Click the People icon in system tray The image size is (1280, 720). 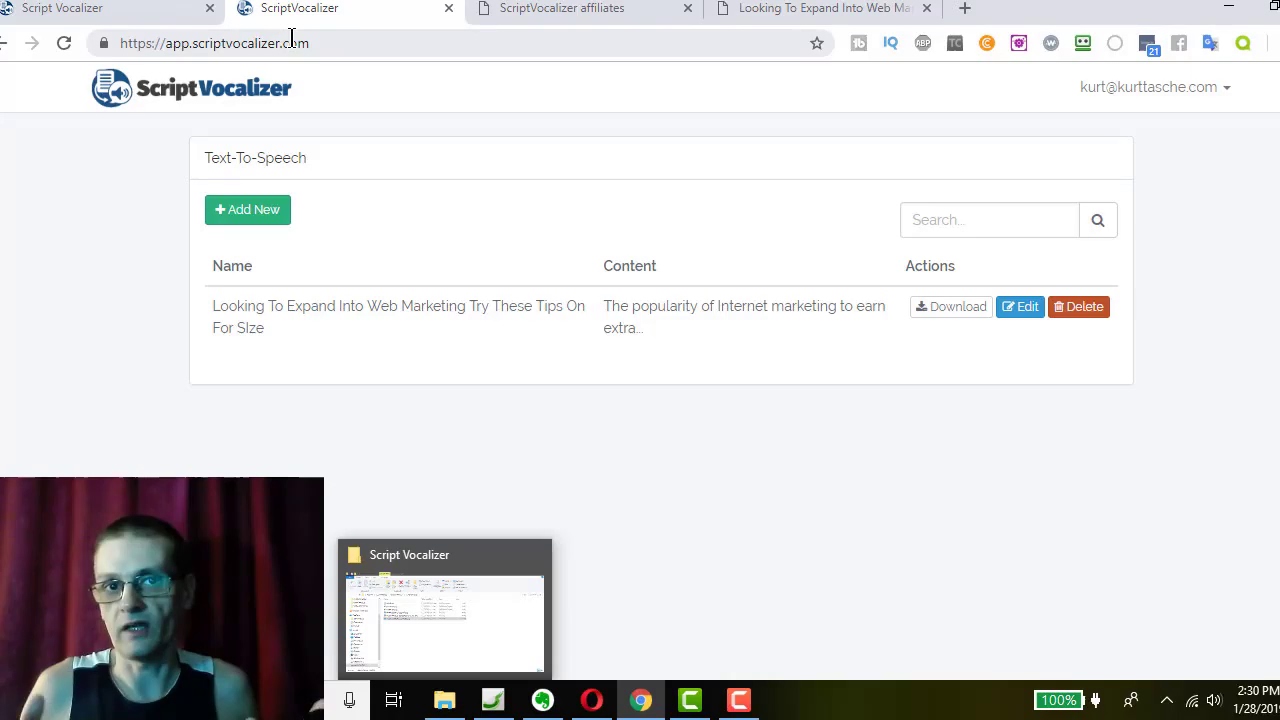pos(1131,700)
